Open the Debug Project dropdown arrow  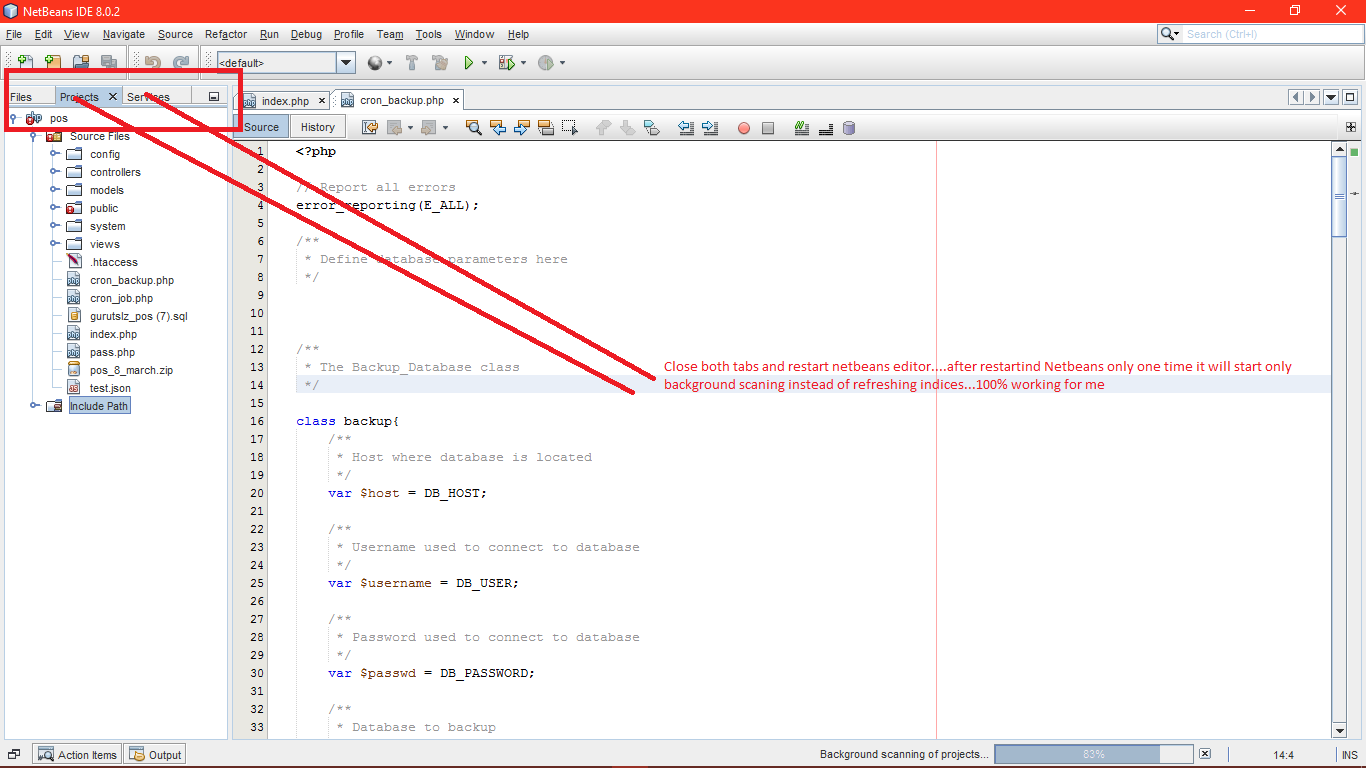523,62
